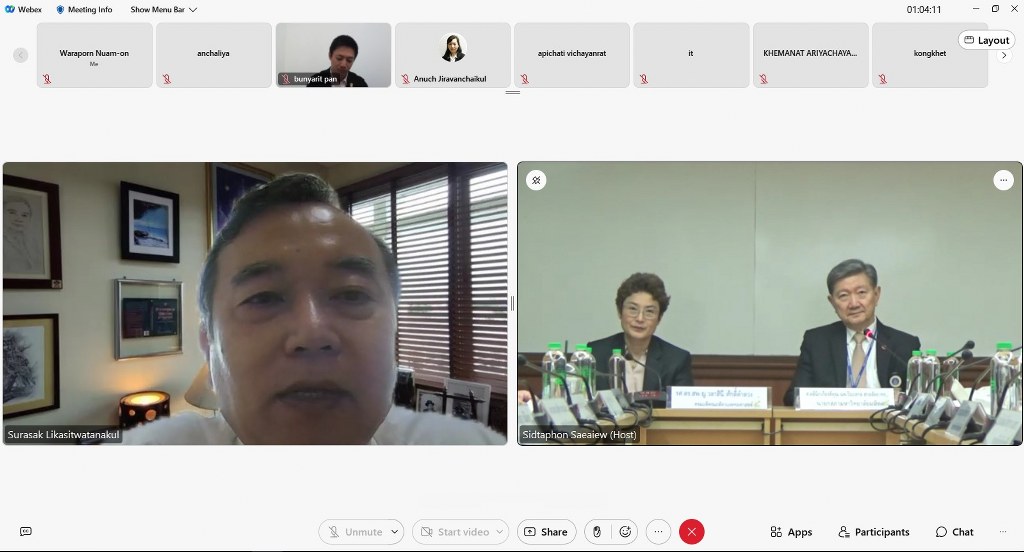This screenshot has width=1024, height=552.
Task: Click the red Leave meeting button
Action: (690, 532)
